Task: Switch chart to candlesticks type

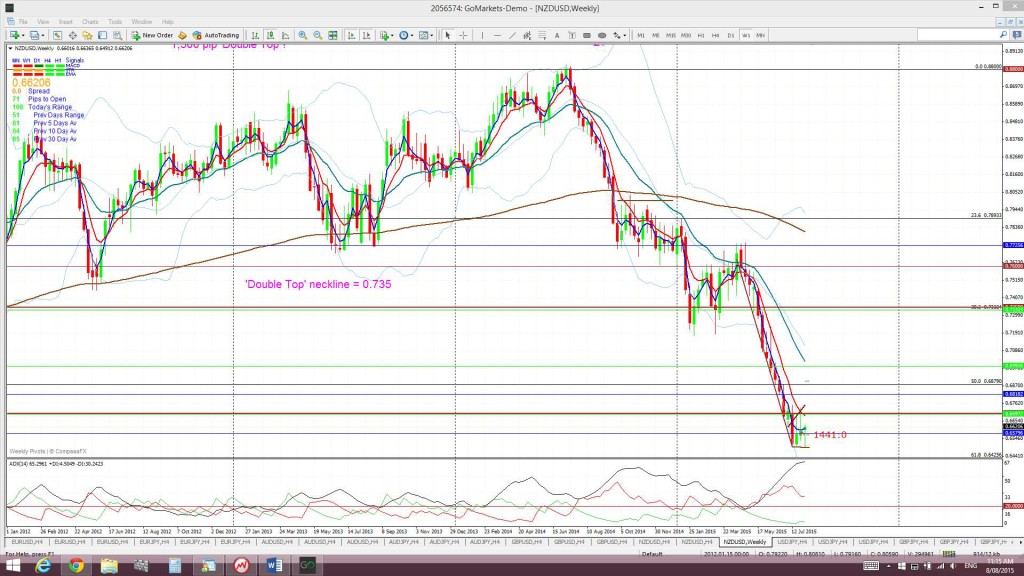Action: click(270, 35)
